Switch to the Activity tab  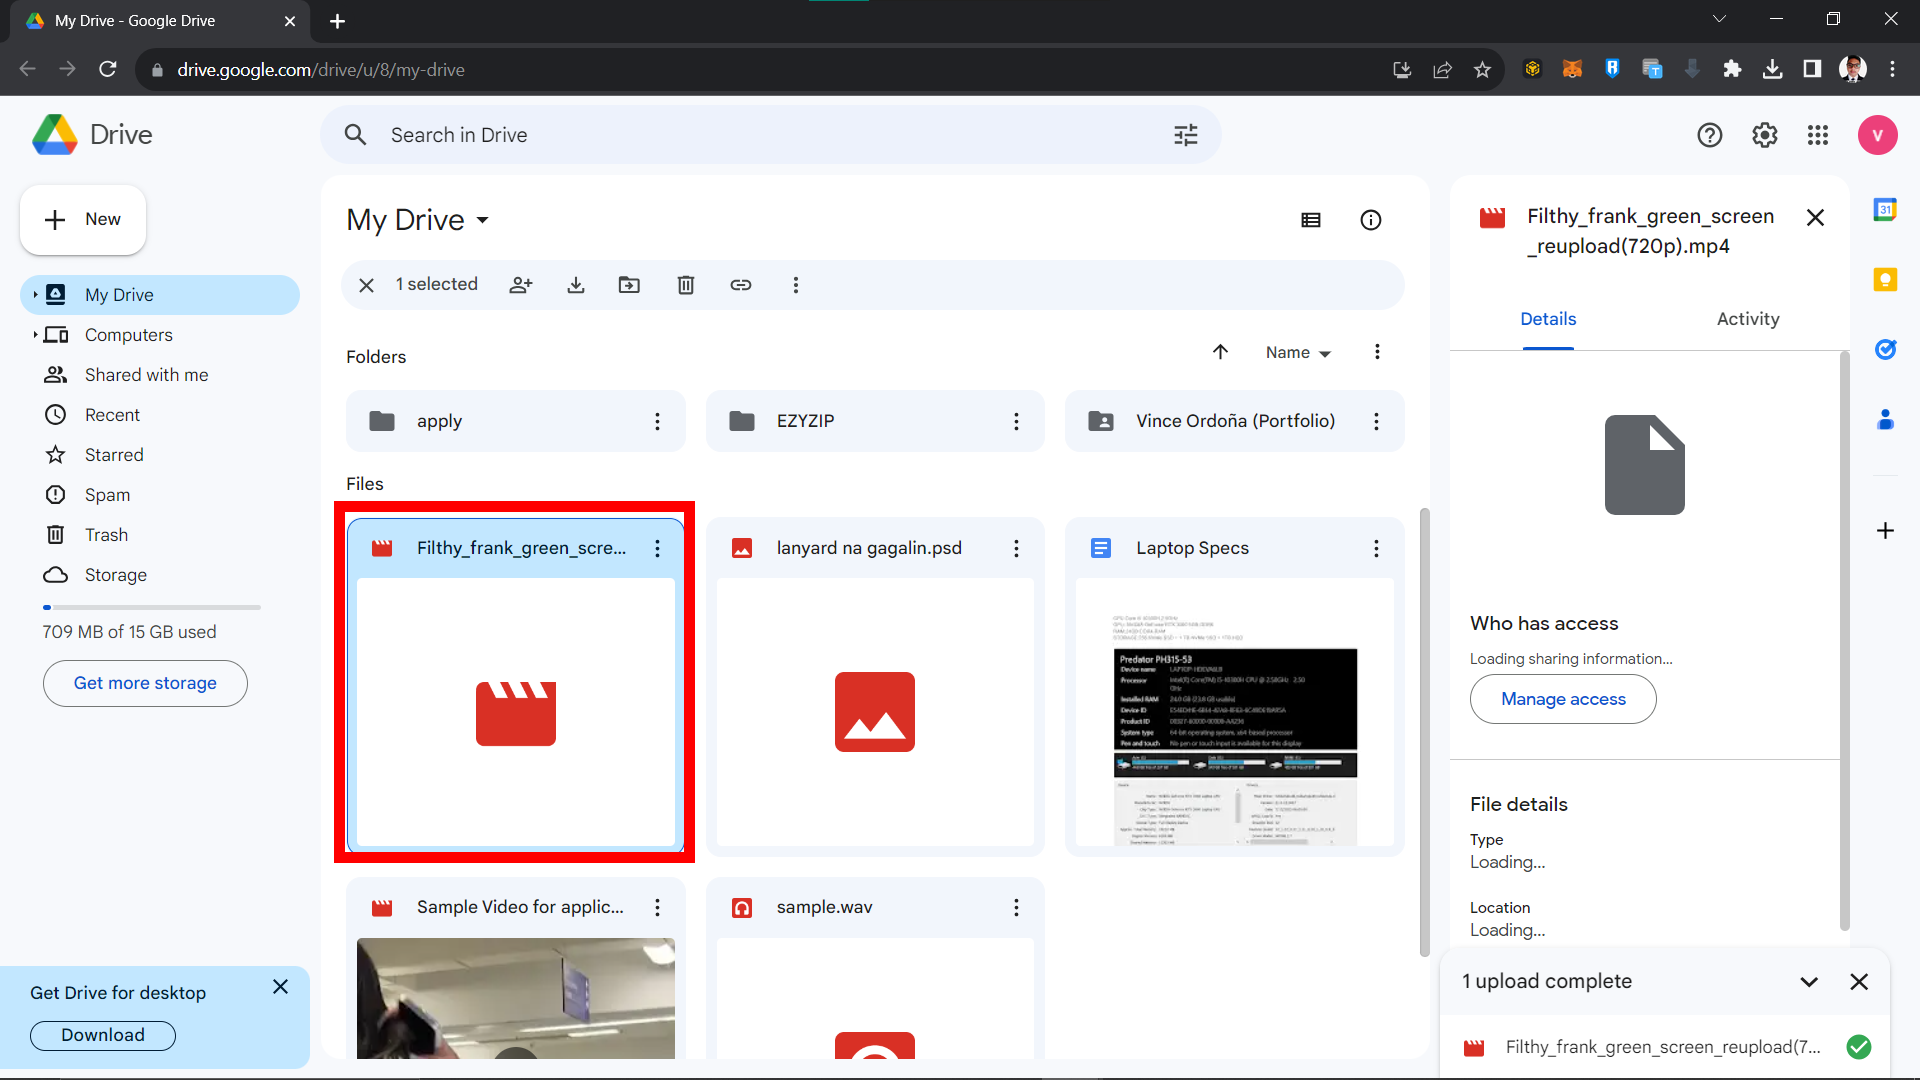coord(1747,318)
